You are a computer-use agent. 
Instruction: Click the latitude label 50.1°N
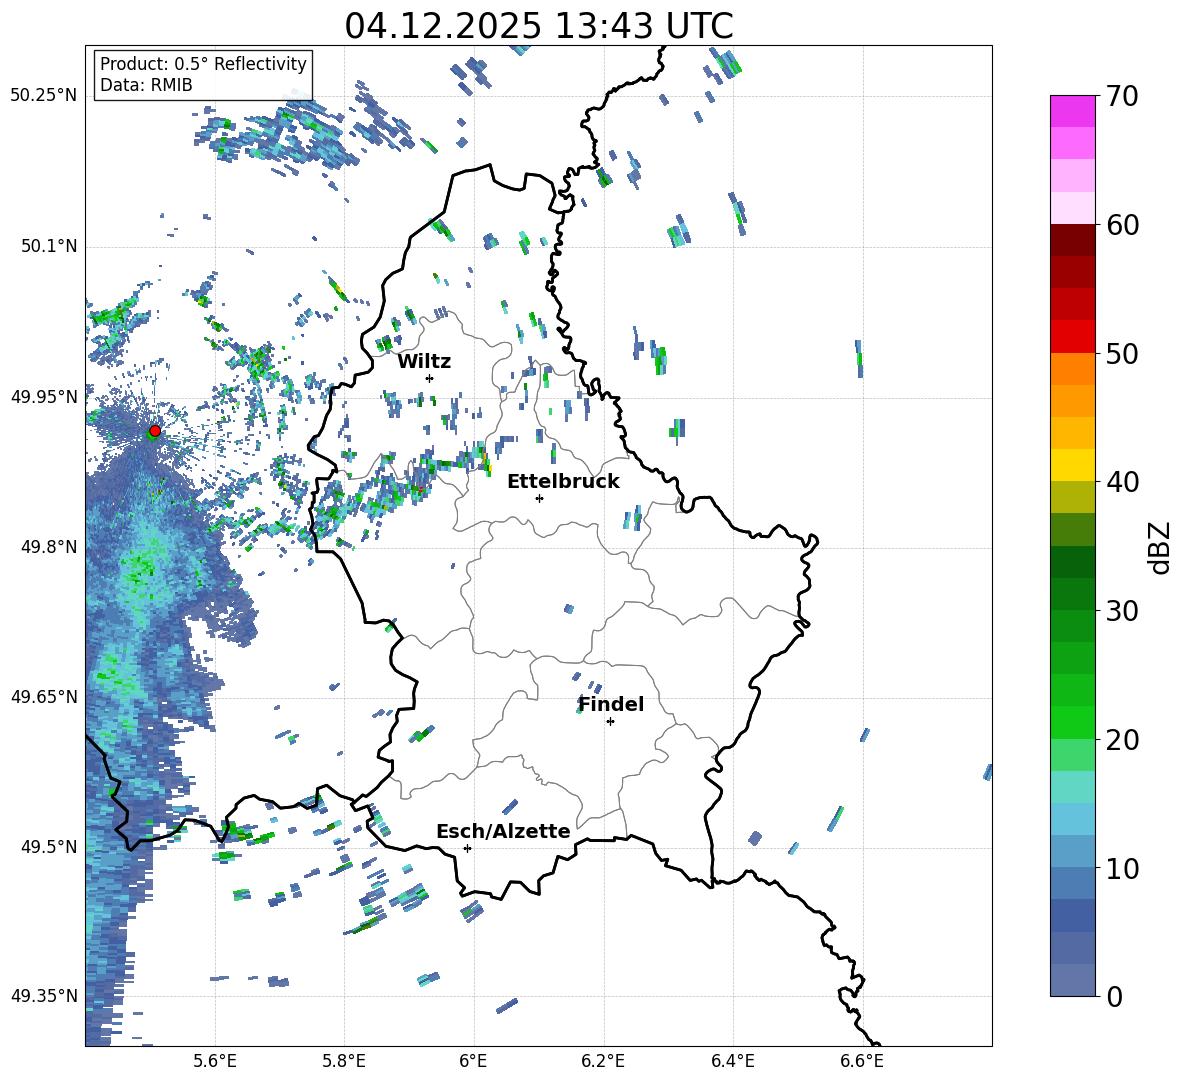point(49,246)
